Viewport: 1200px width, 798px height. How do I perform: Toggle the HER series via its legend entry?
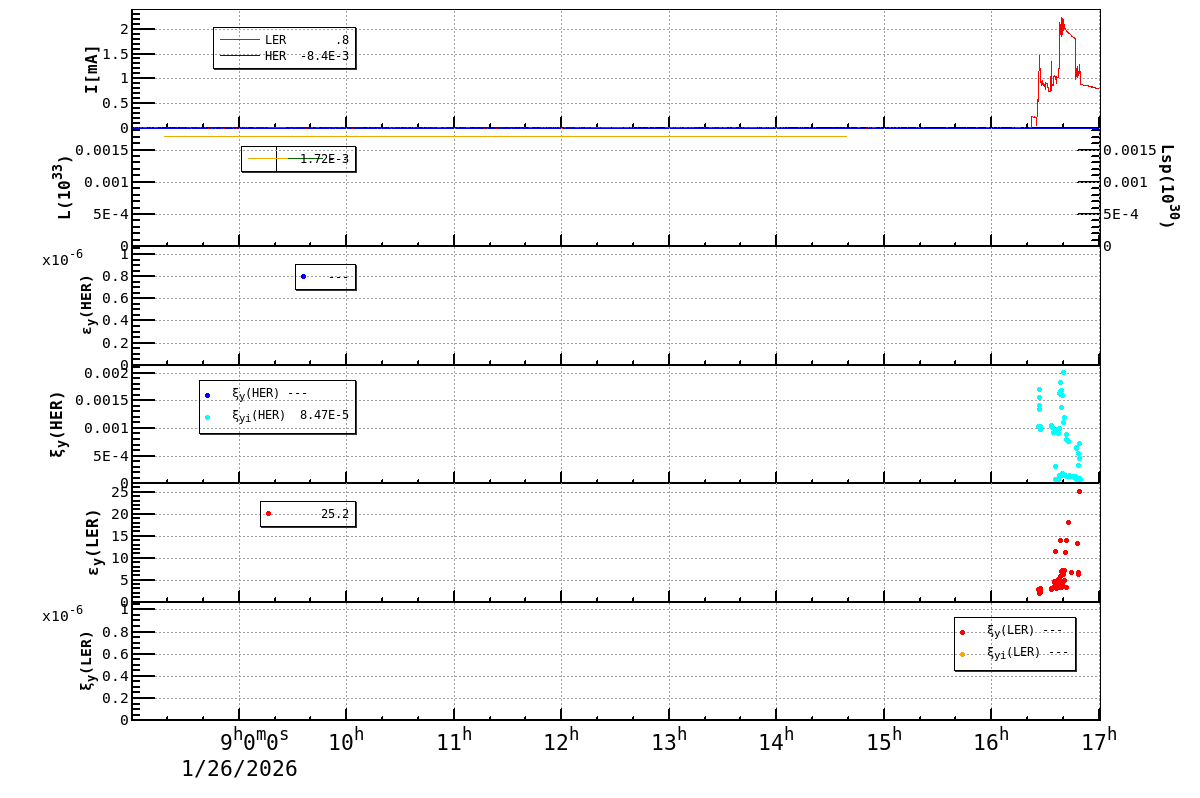290,56
